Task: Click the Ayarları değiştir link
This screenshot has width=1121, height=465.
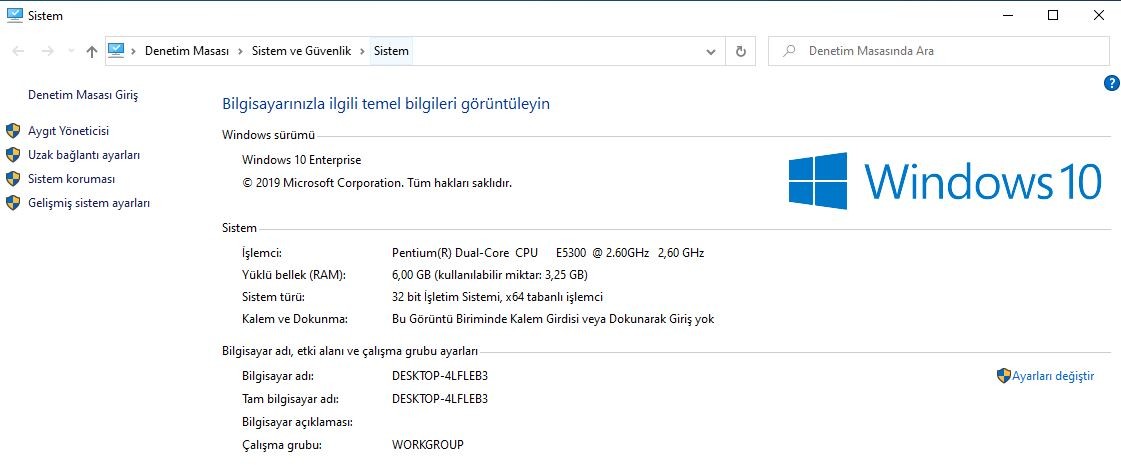Action: tap(1053, 376)
